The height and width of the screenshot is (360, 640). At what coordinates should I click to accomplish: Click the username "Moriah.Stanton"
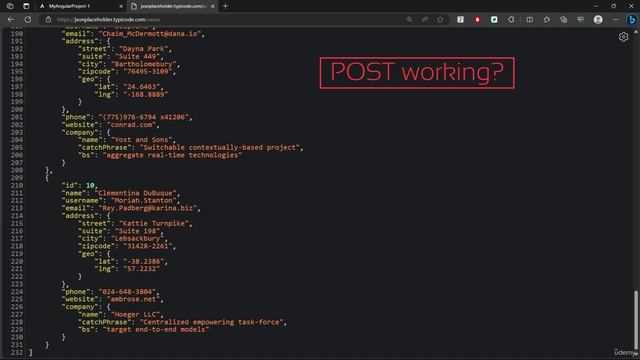tap(143, 200)
